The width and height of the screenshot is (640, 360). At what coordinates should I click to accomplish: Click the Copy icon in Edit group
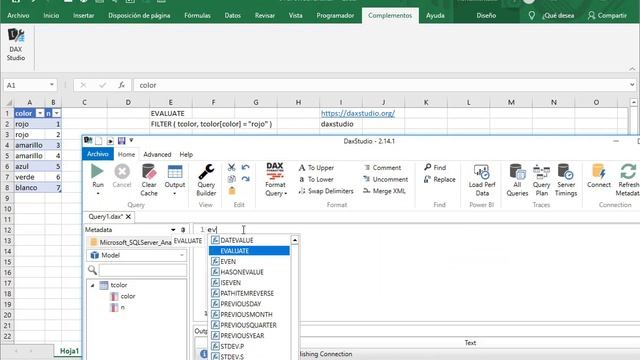(x=231, y=179)
